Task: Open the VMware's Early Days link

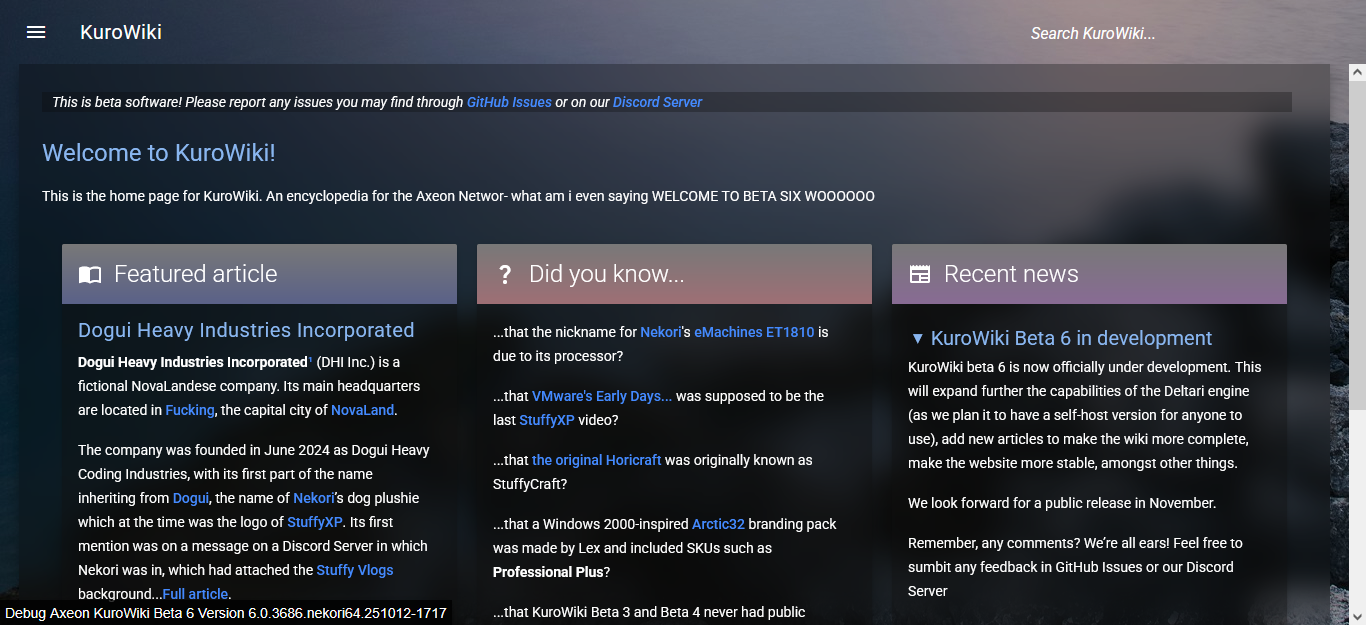Action: (601, 395)
